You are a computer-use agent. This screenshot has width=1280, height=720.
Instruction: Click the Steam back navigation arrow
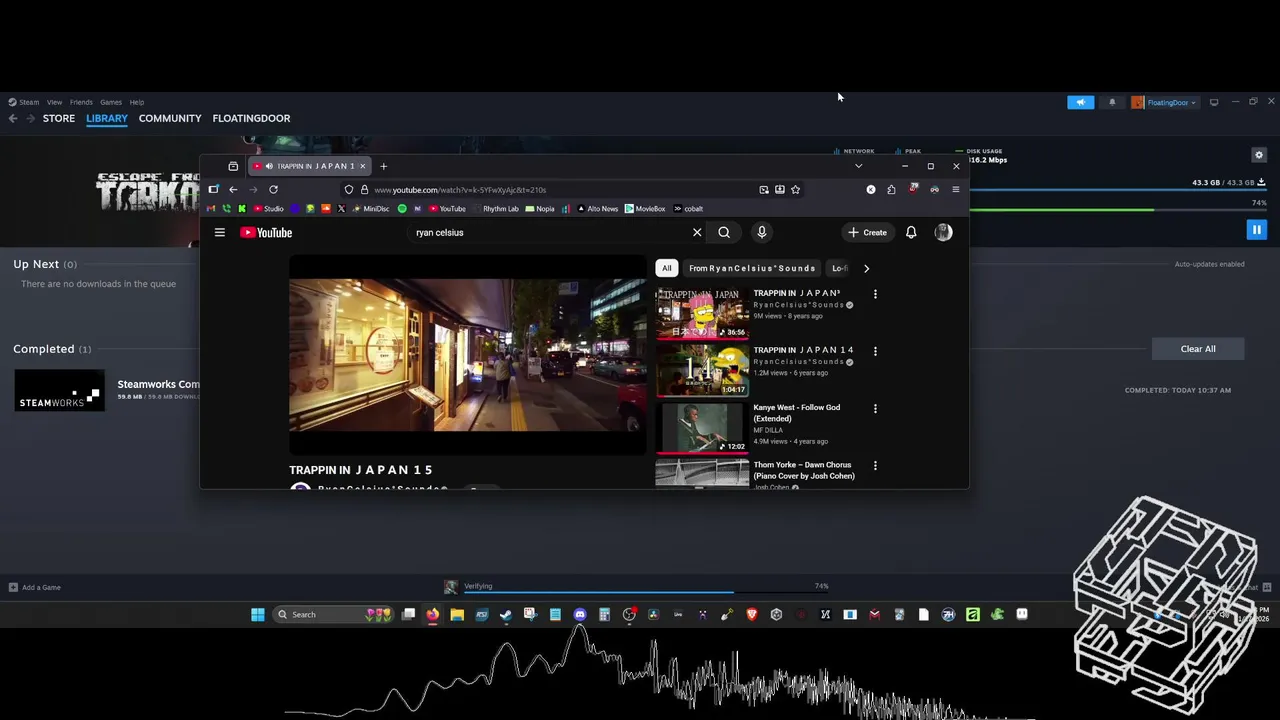(13, 118)
